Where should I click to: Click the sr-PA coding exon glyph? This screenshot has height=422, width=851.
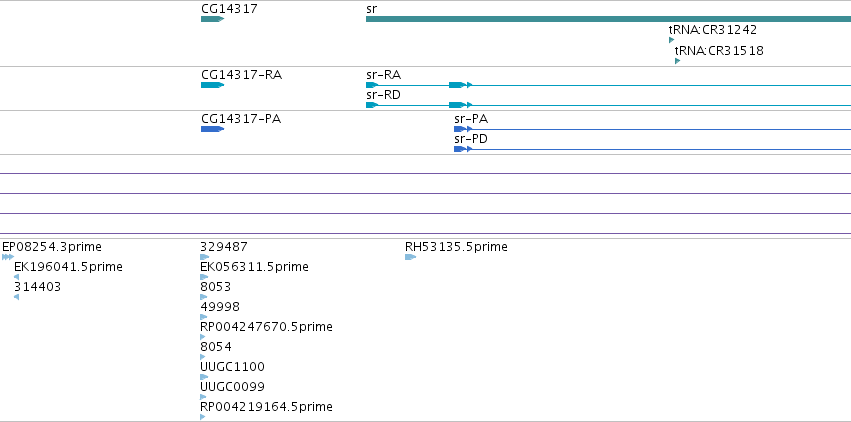(460, 129)
